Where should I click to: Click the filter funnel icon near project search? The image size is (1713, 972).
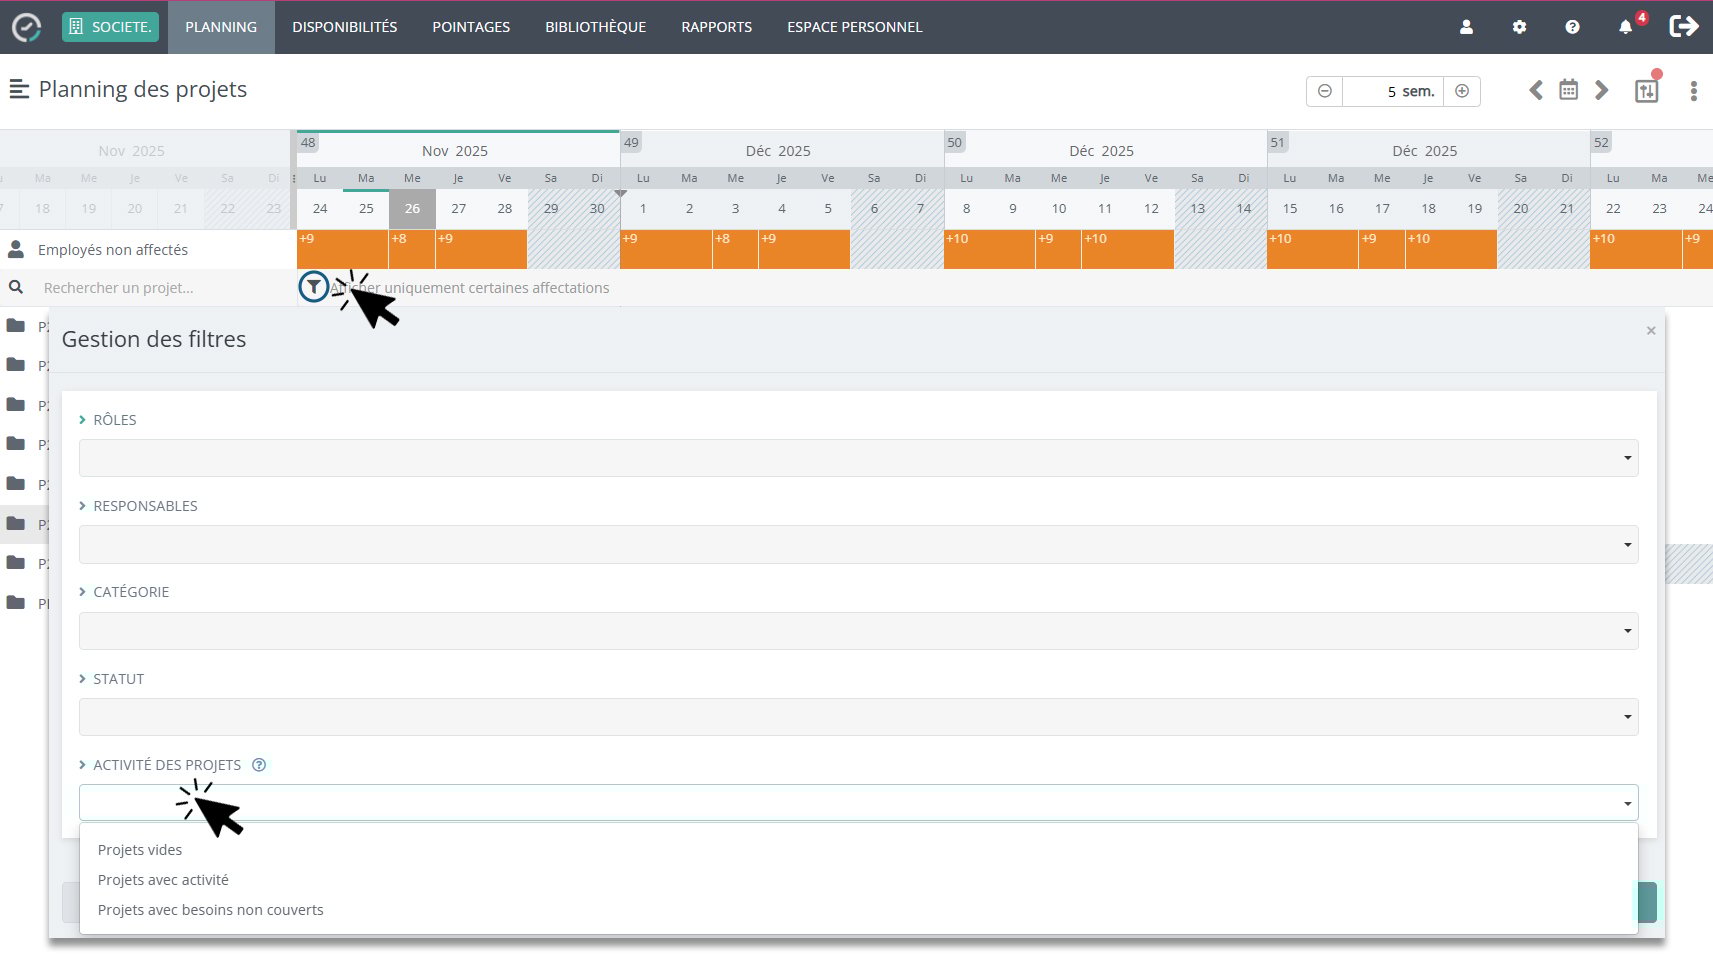point(313,287)
